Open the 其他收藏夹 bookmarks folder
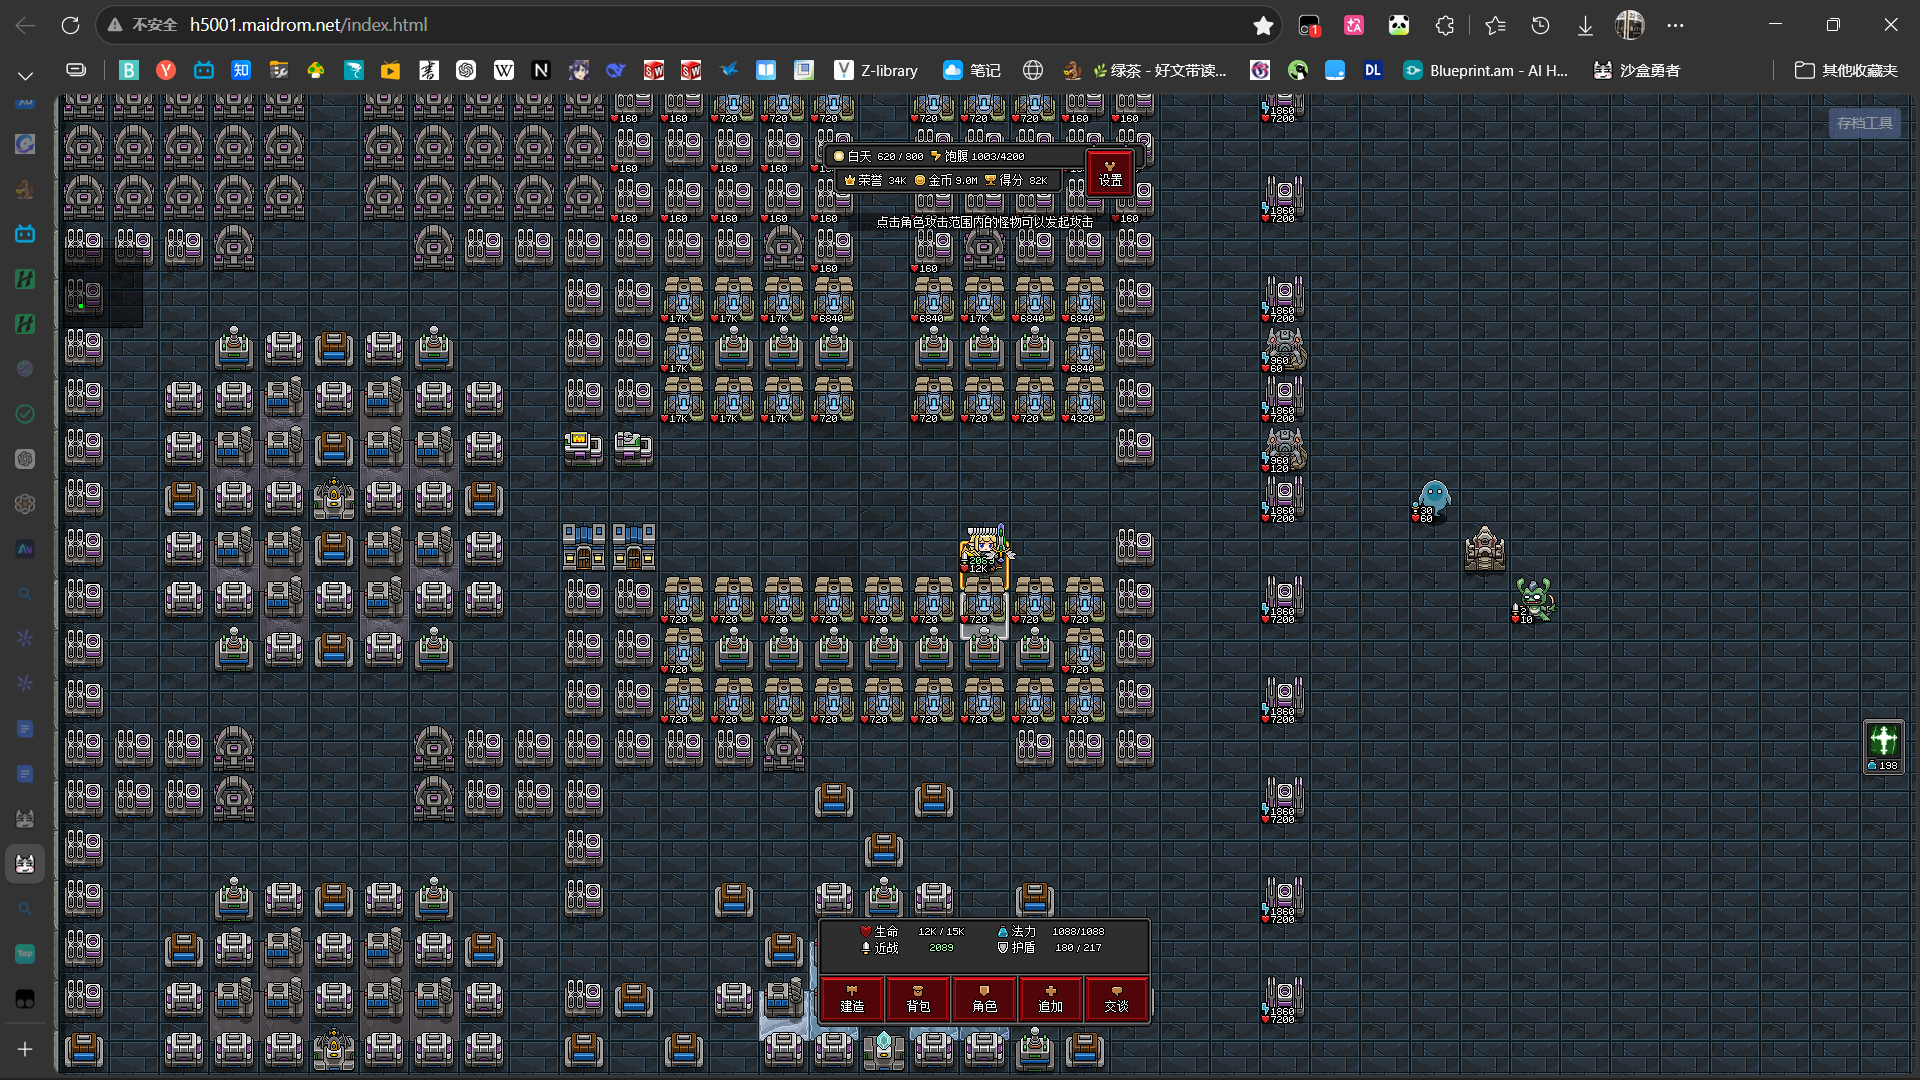The height and width of the screenshot is (1080, 1920). (1846, 70)
